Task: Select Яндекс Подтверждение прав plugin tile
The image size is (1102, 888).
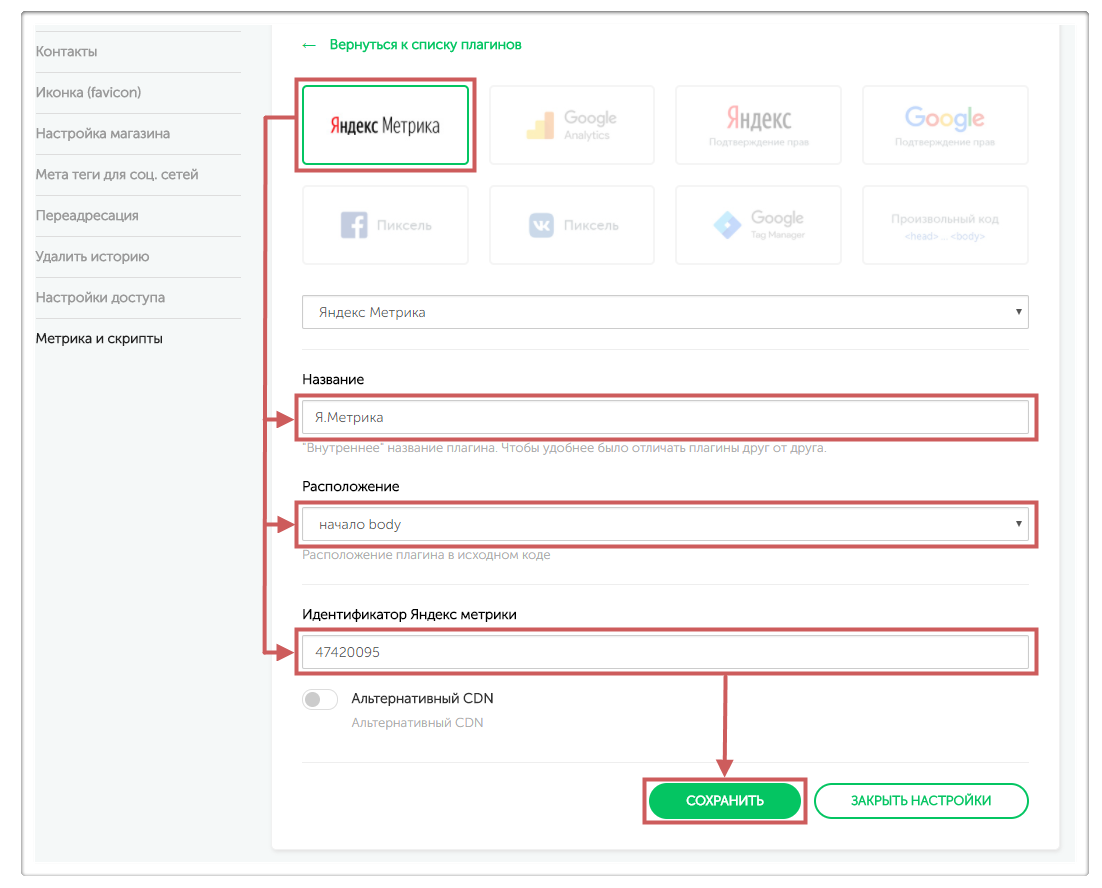Action: tap(758, 125)
